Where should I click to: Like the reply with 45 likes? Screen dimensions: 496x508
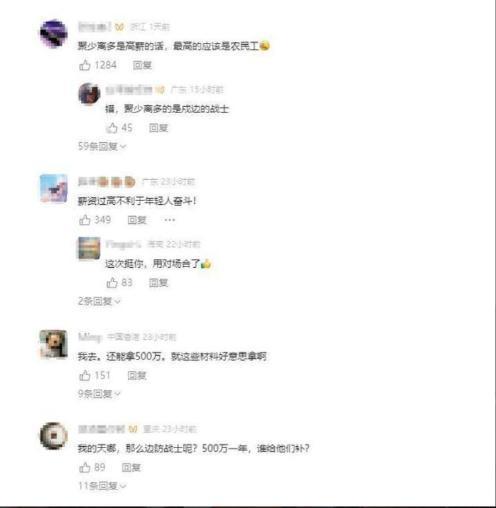point(112,128)
